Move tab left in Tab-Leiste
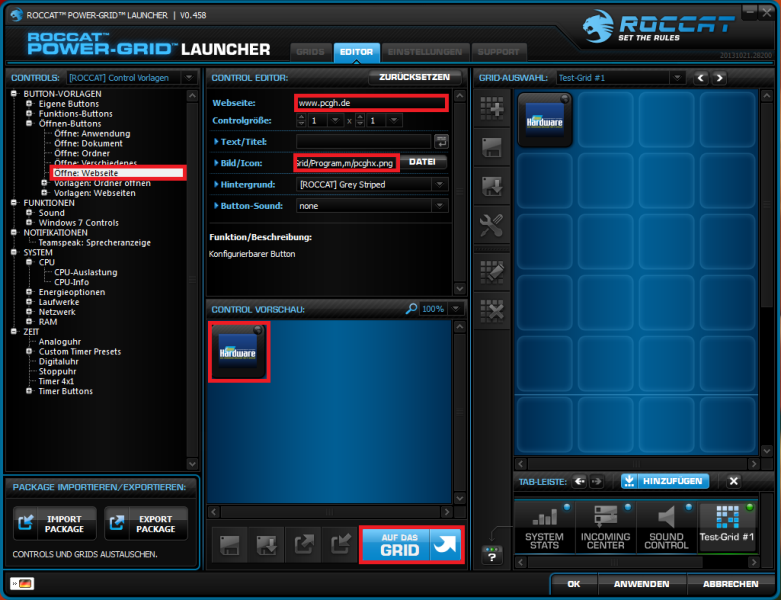The image size is (781, 600). (x=579, y=481)
